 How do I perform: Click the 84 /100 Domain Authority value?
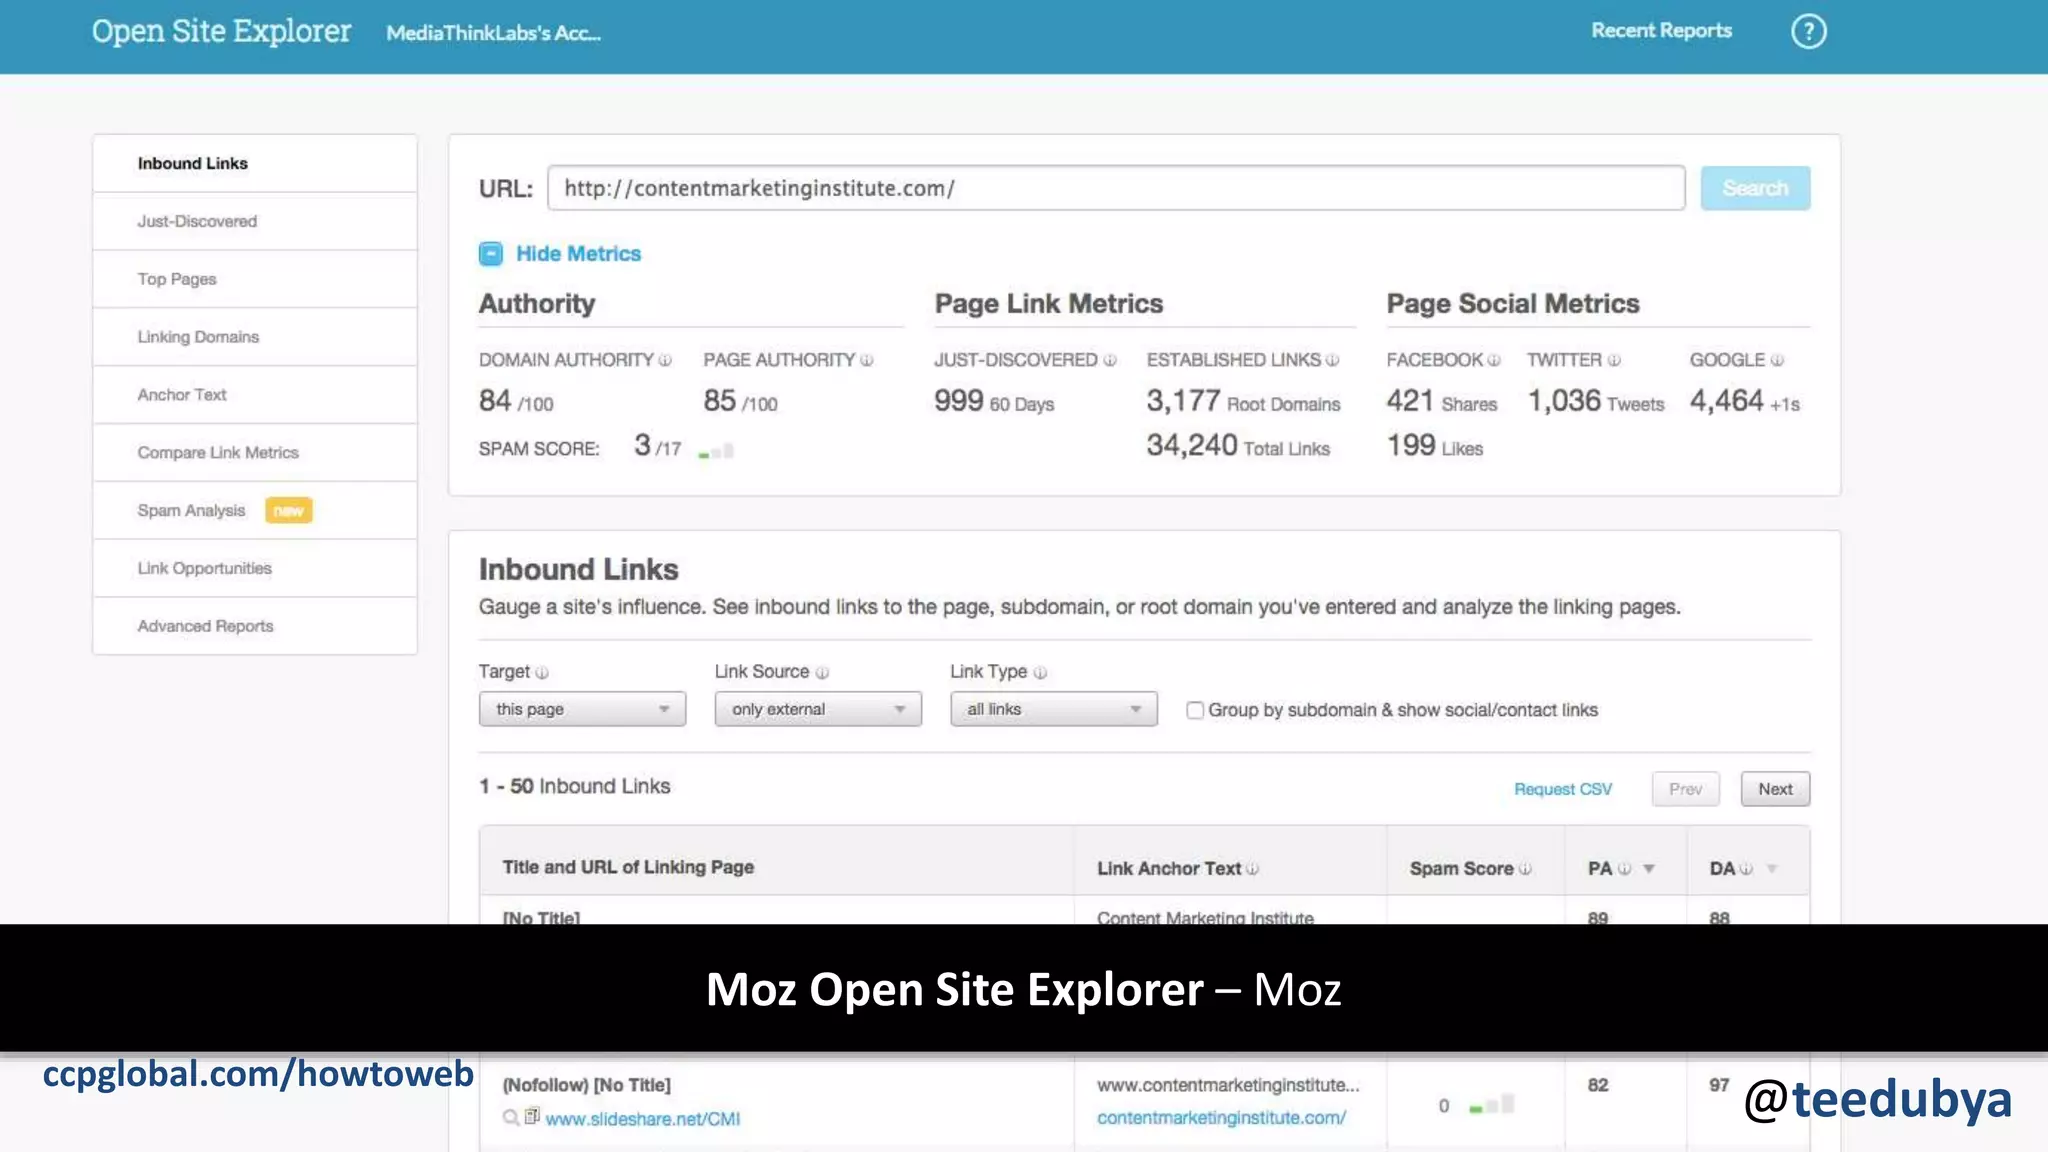click(x=516, y=402)
